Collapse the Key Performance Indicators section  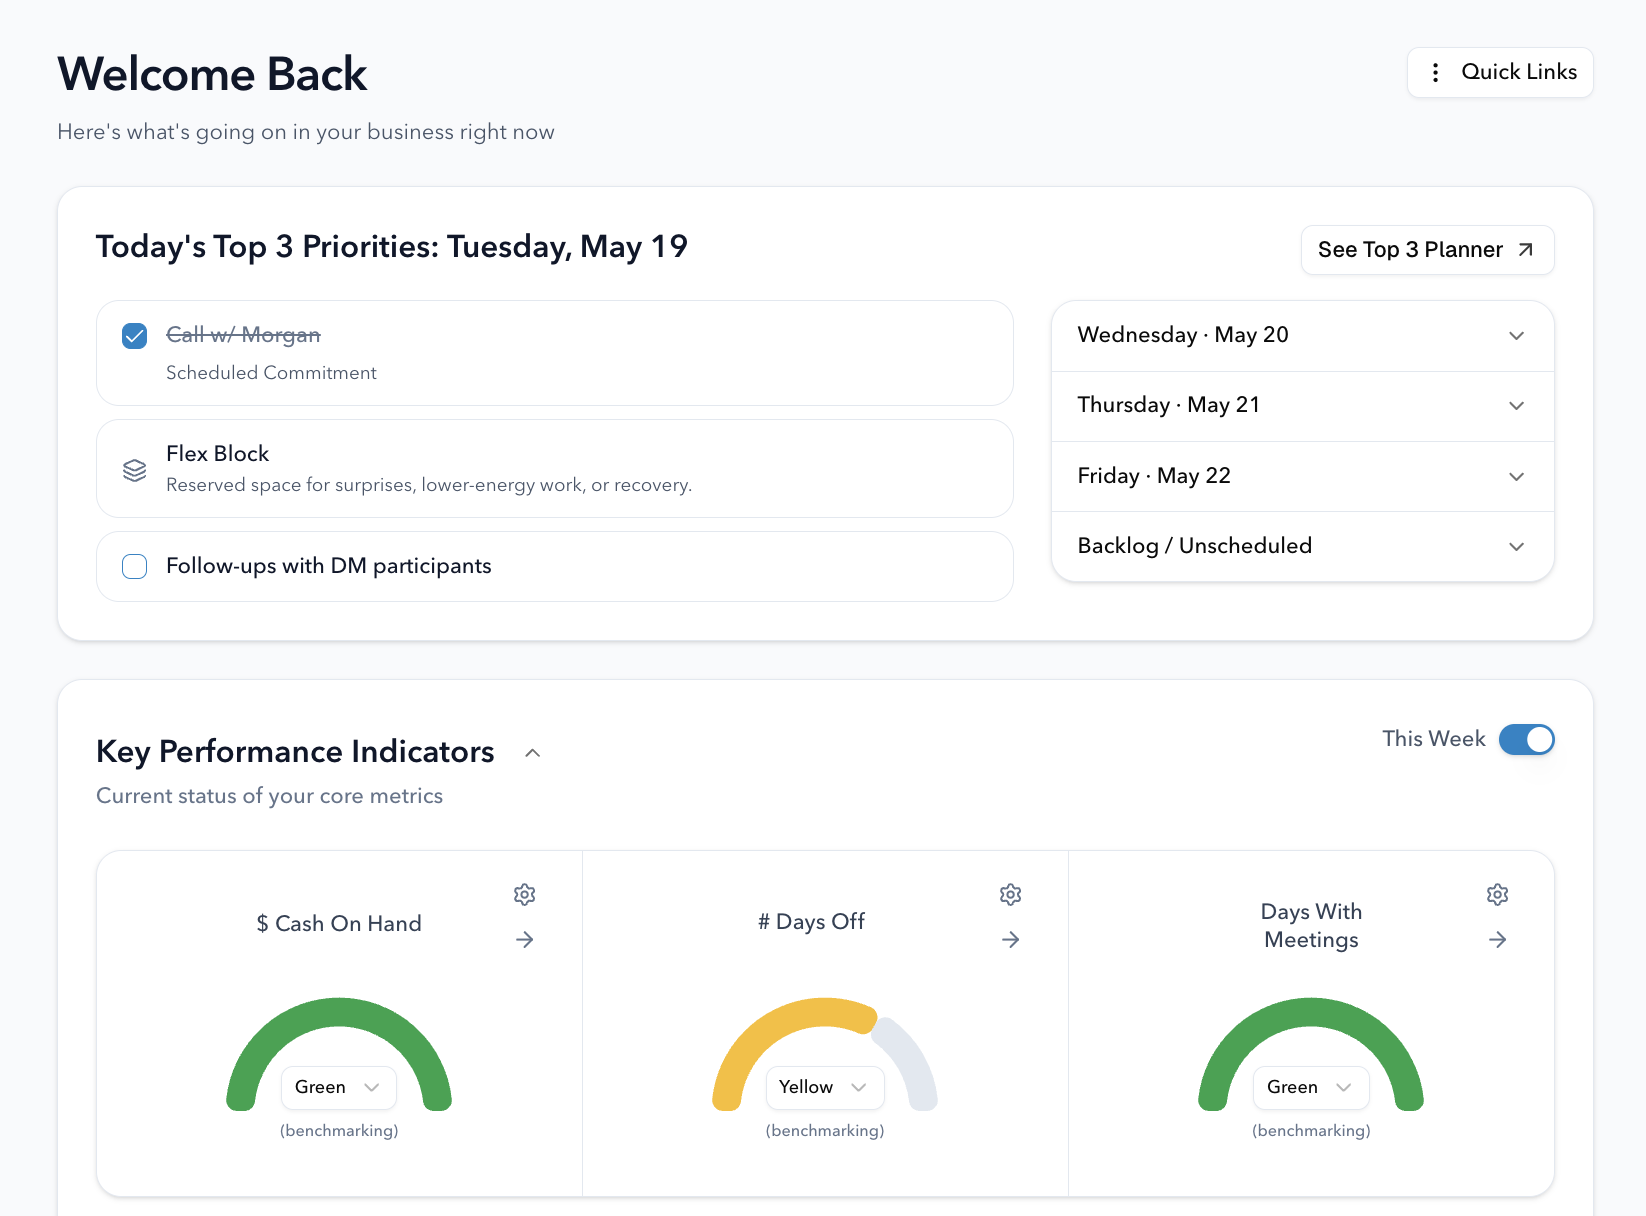click(x=533, y=753)
